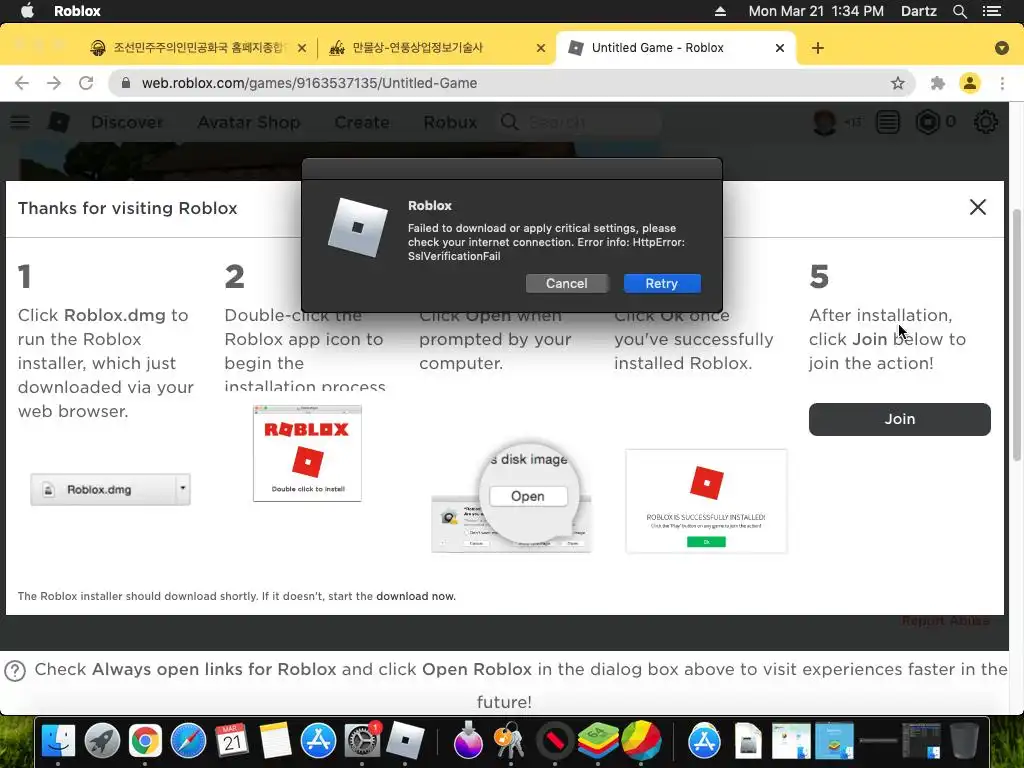Go back in browser history
The width and height of the screenshot is (1024, 768).
pyautogui.click(x=22, y=83)
